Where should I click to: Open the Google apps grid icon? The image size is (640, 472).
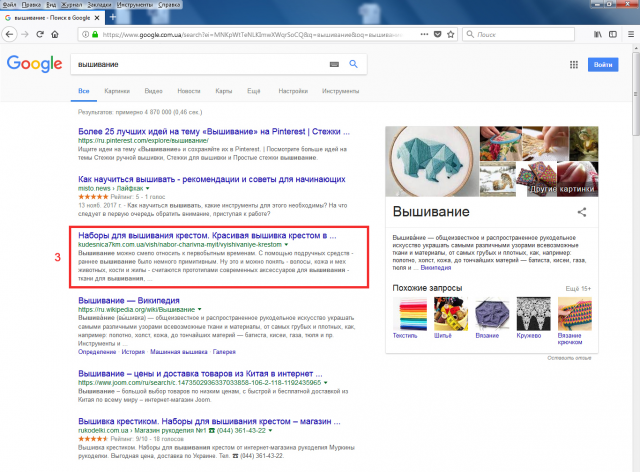[x=574, y=65]
